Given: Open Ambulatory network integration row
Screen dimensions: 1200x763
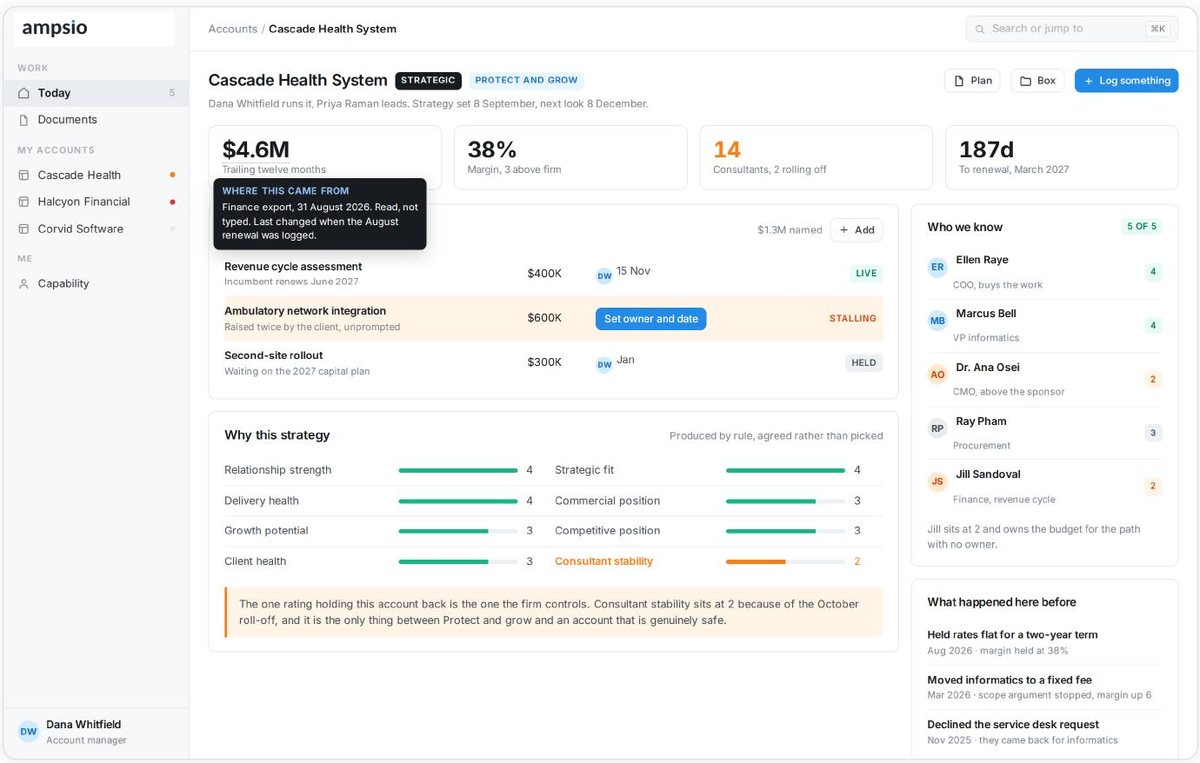Looking at the screenshot, I should [x=553, y=319].
